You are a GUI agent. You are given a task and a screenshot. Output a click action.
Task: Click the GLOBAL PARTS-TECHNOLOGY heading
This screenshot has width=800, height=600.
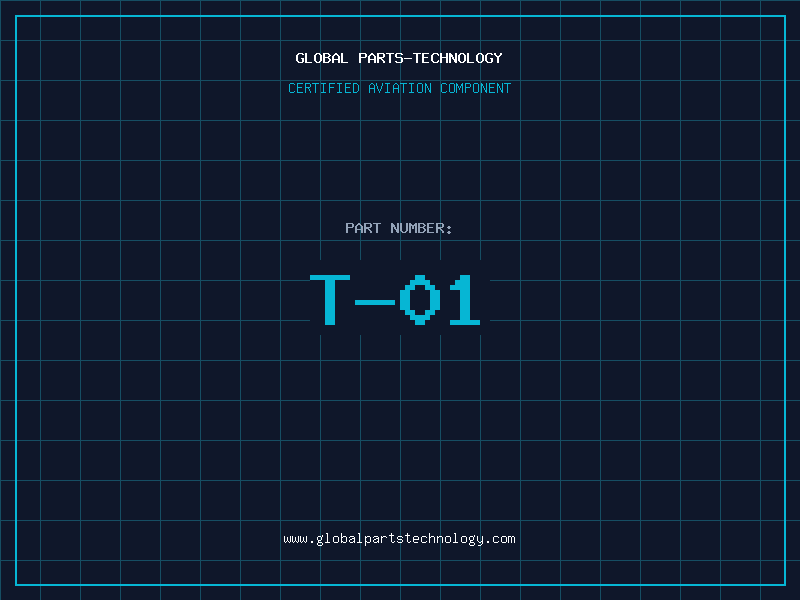399,58
